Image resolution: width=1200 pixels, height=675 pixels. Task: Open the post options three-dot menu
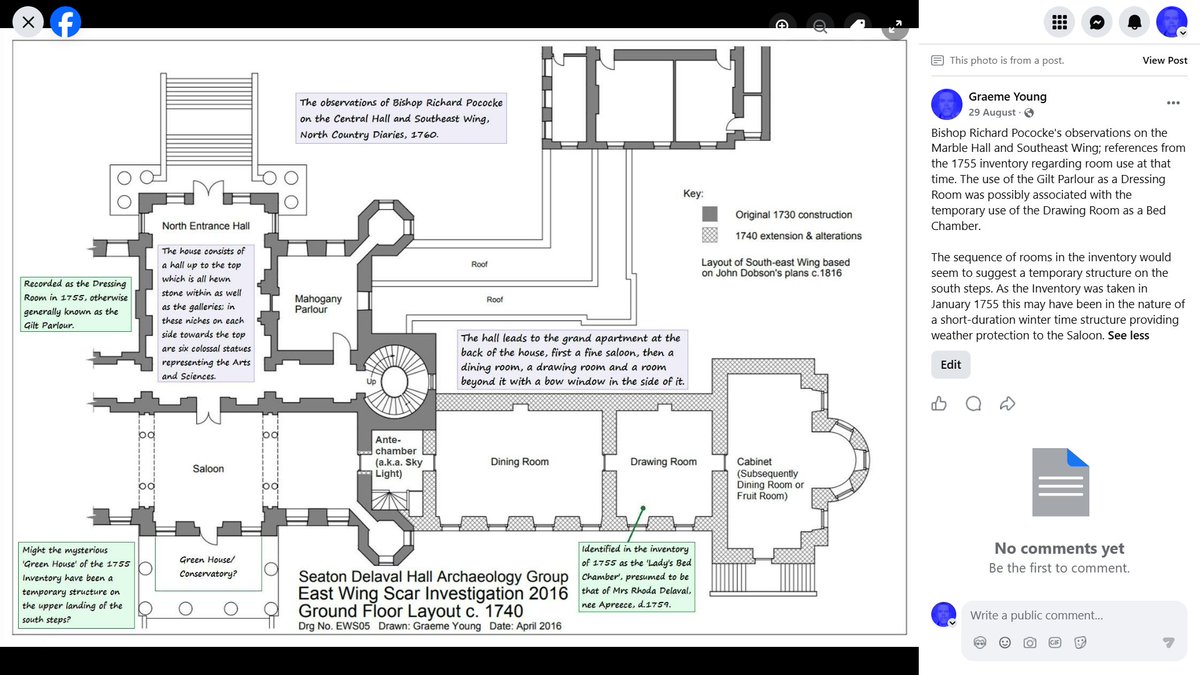click(1173, 103)
